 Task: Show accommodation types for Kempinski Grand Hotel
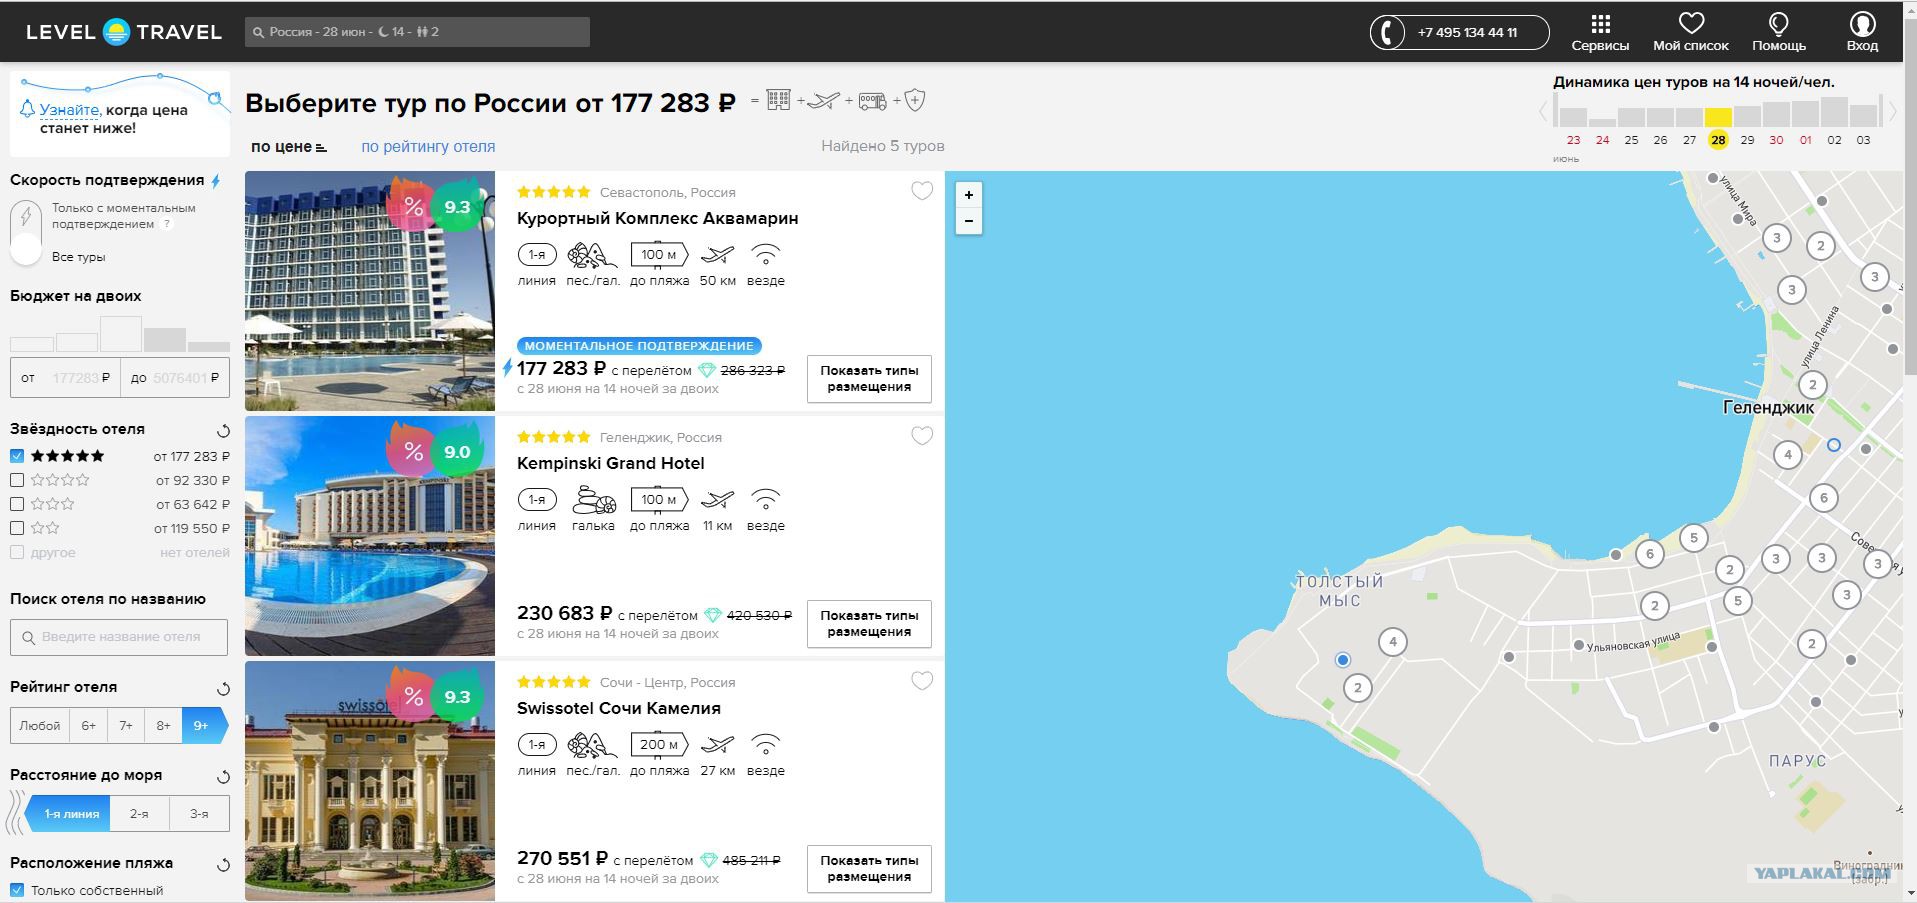point(869,624)
